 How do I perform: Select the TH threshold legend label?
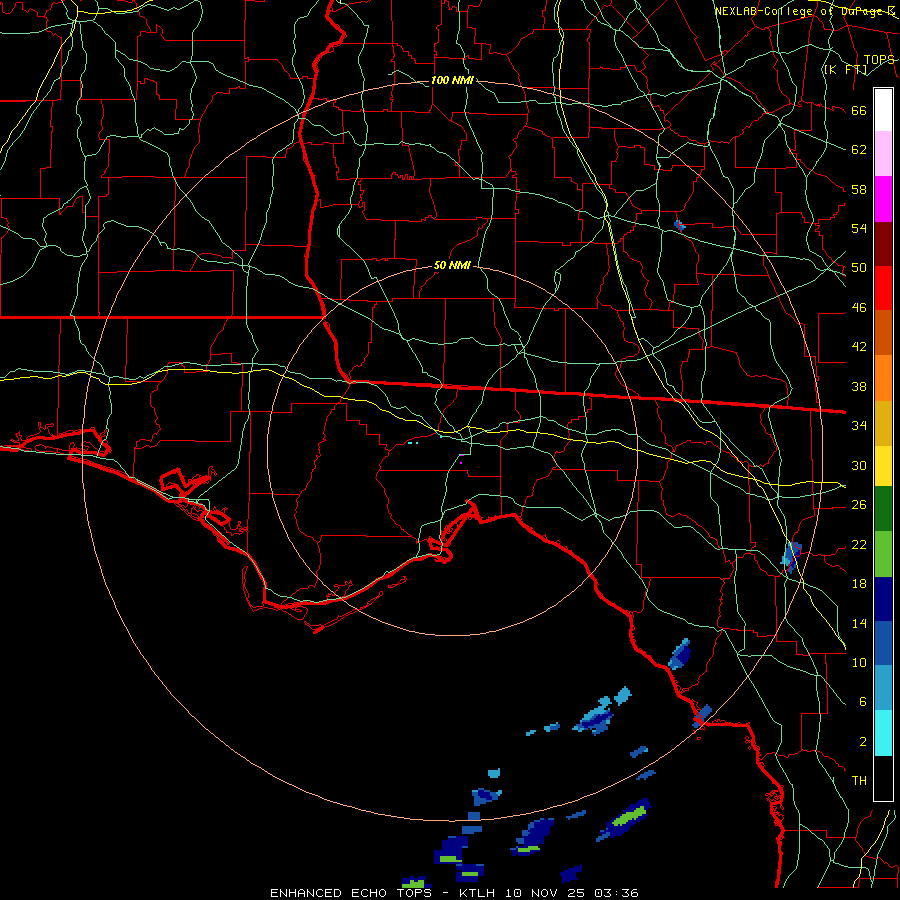[x=859, y=781]
